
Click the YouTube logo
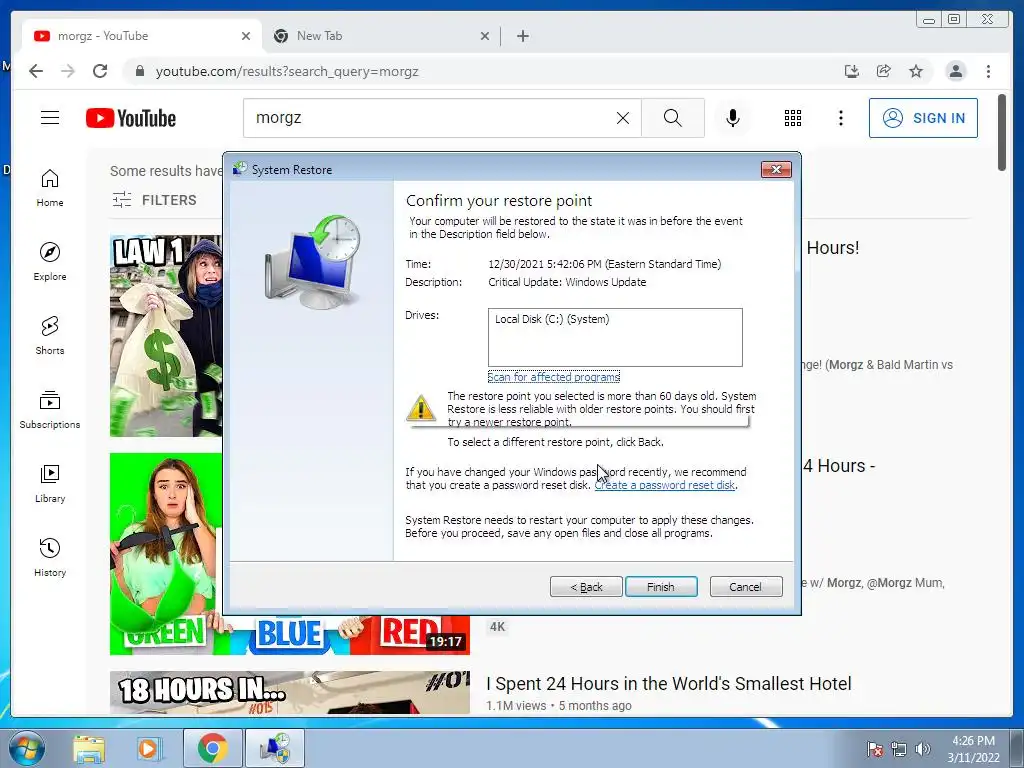click(x=131, y=118)
